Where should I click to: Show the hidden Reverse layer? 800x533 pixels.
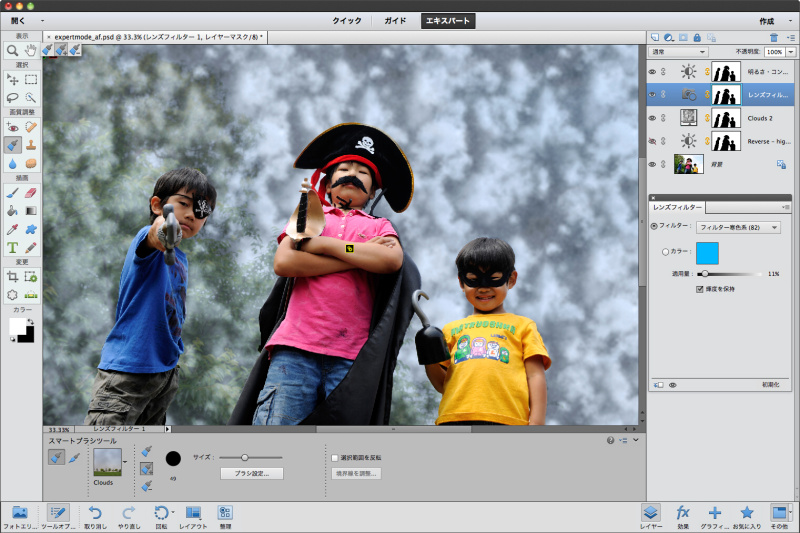652,141
